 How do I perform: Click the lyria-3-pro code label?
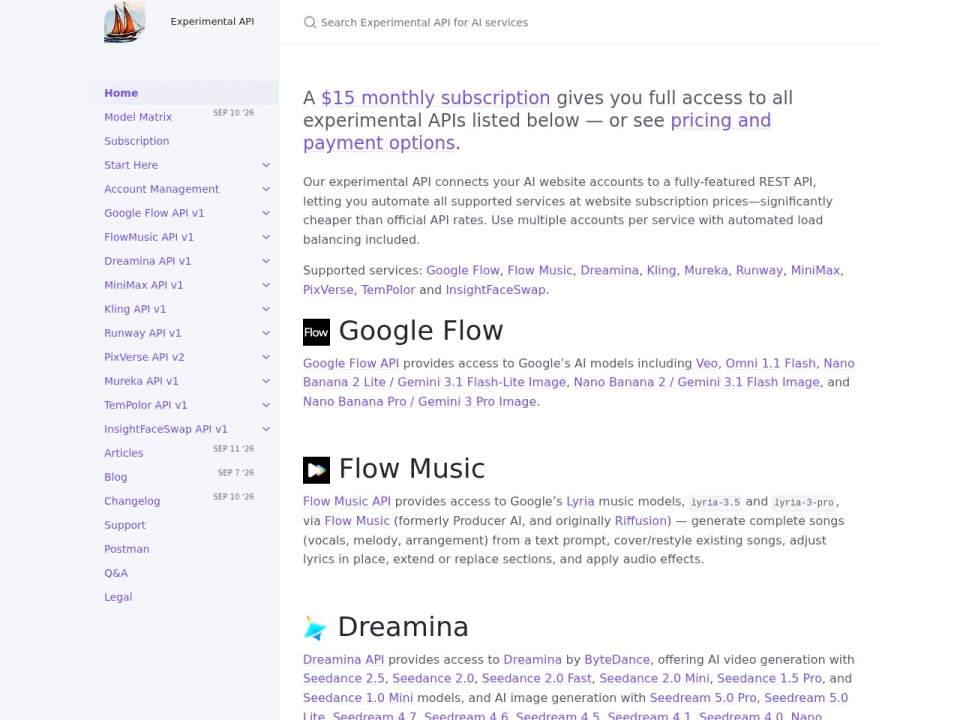click(x=804, y=503)
